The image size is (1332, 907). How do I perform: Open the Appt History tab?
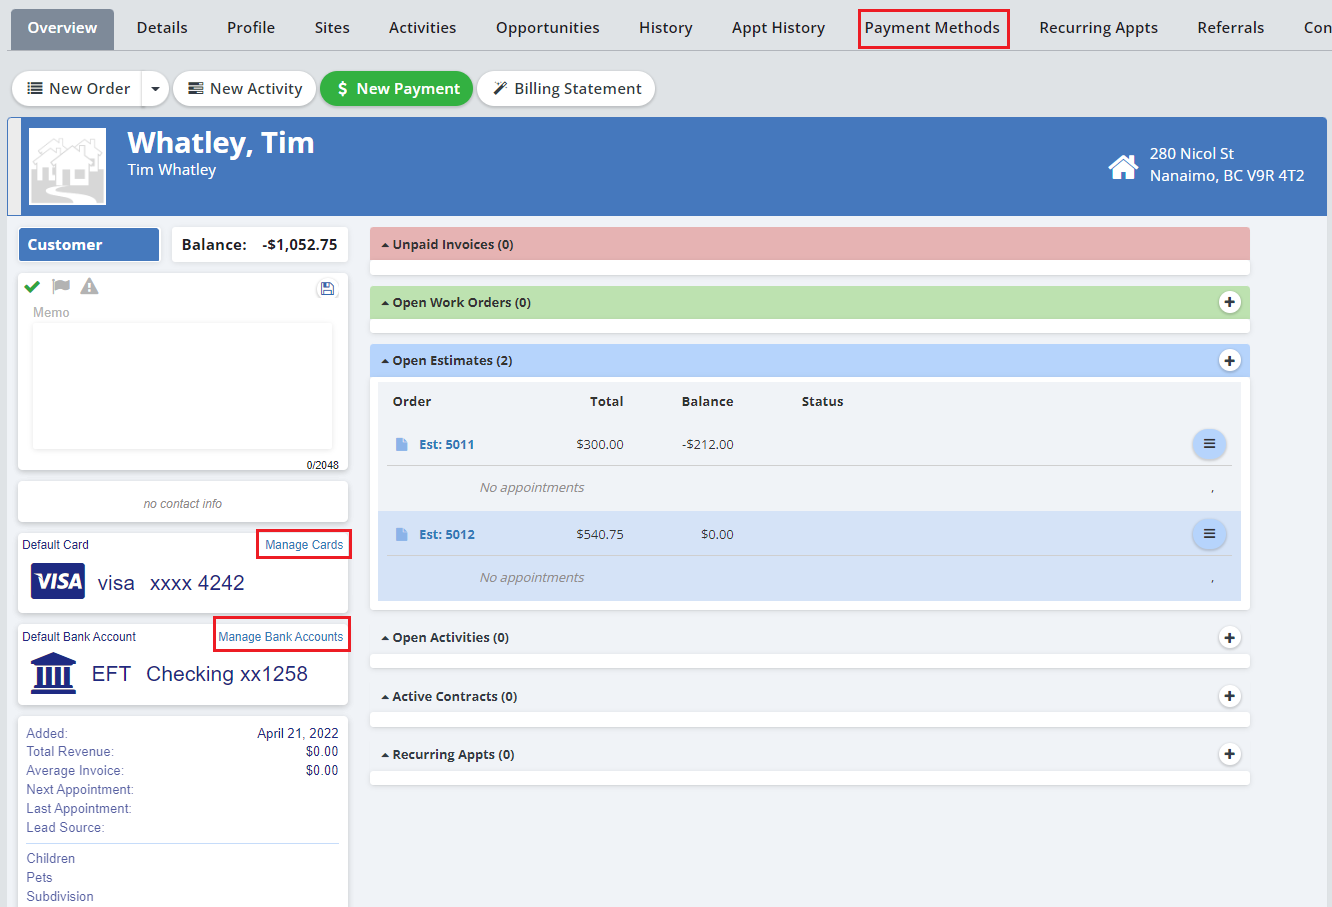click(x=778, y=28)
